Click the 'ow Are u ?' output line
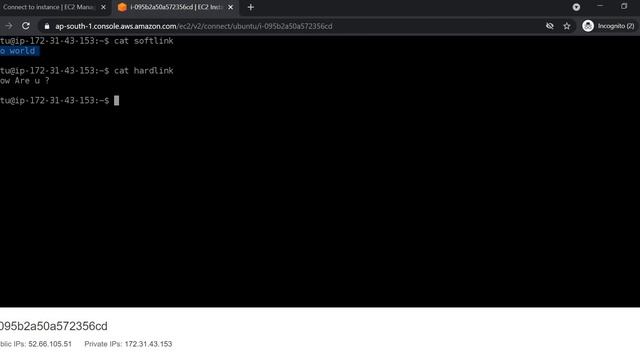The image size is (640, 360). coord(24,81)
